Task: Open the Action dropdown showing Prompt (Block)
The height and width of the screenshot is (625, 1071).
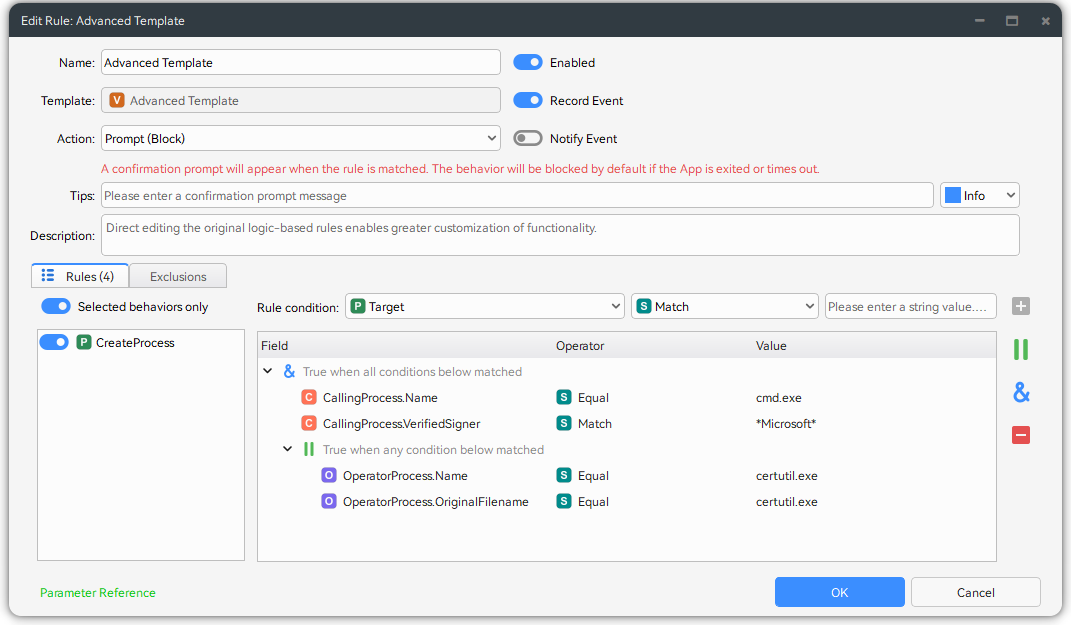Action: point(300,139)
